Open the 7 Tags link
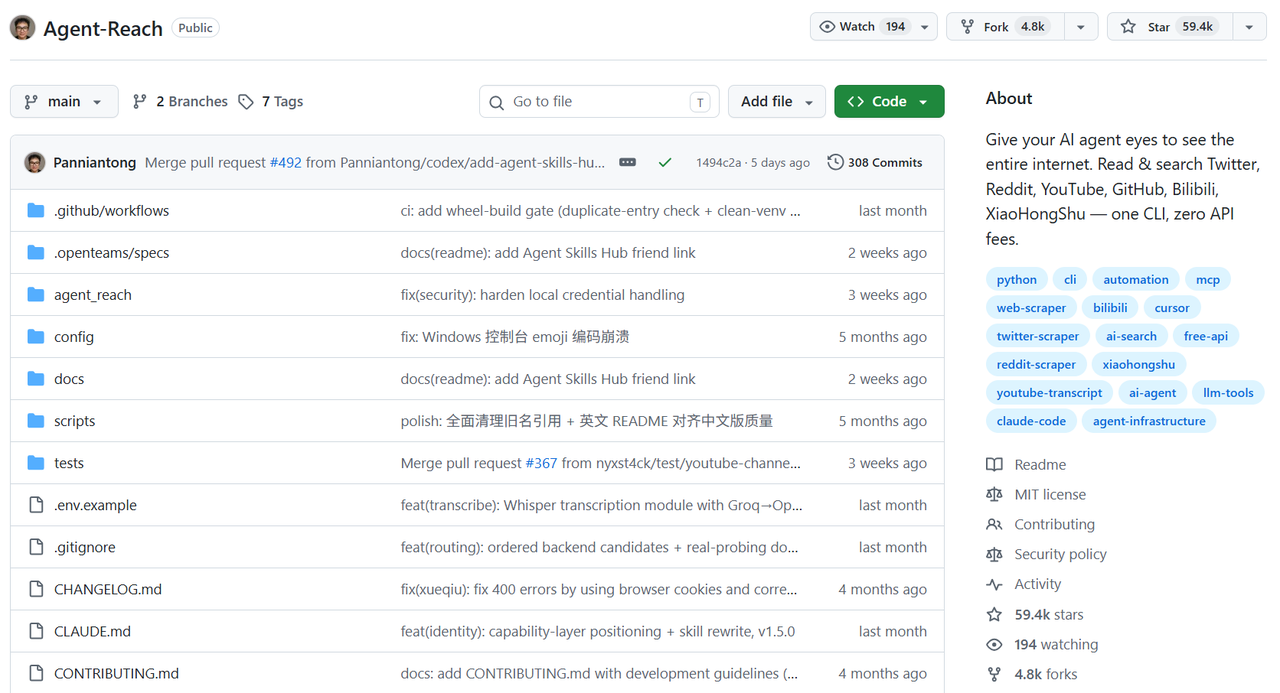Viewport: 1280px width, 693px height. point(271,101)
